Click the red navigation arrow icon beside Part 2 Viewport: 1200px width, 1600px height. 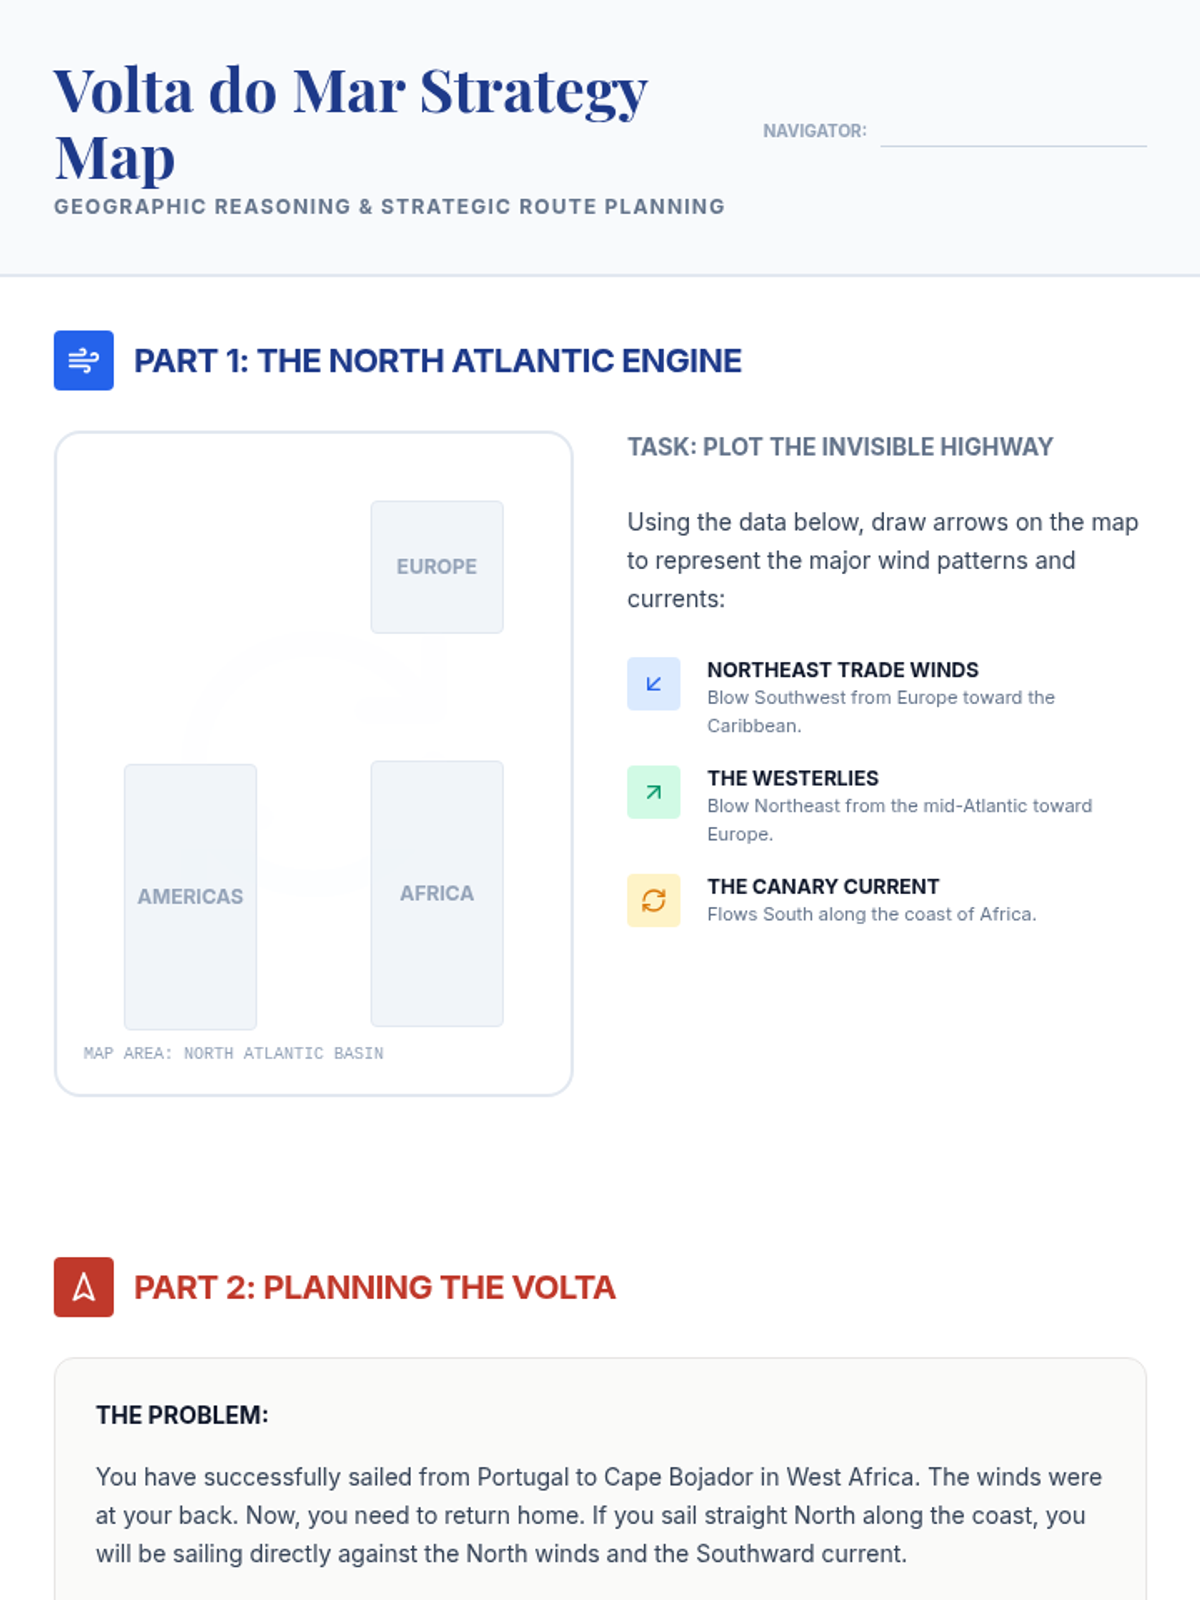coord(84,1287)
